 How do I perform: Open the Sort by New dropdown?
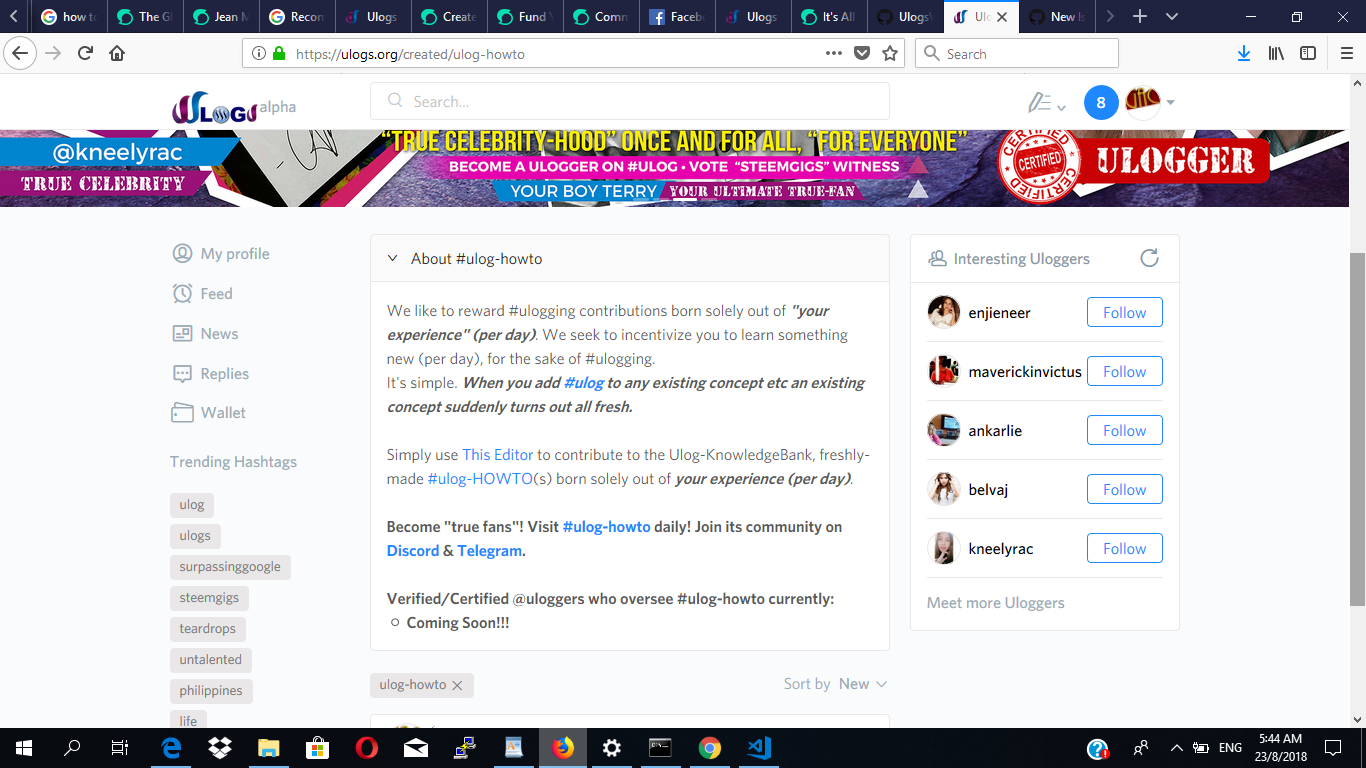(x=863, y=684)
